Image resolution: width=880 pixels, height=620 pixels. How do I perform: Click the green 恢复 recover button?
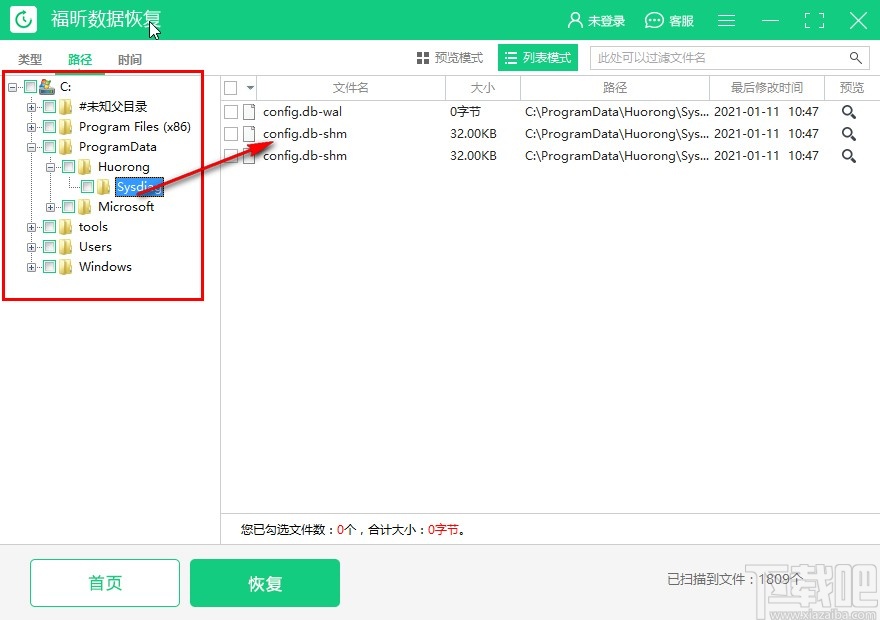click(x=265, y=583)
